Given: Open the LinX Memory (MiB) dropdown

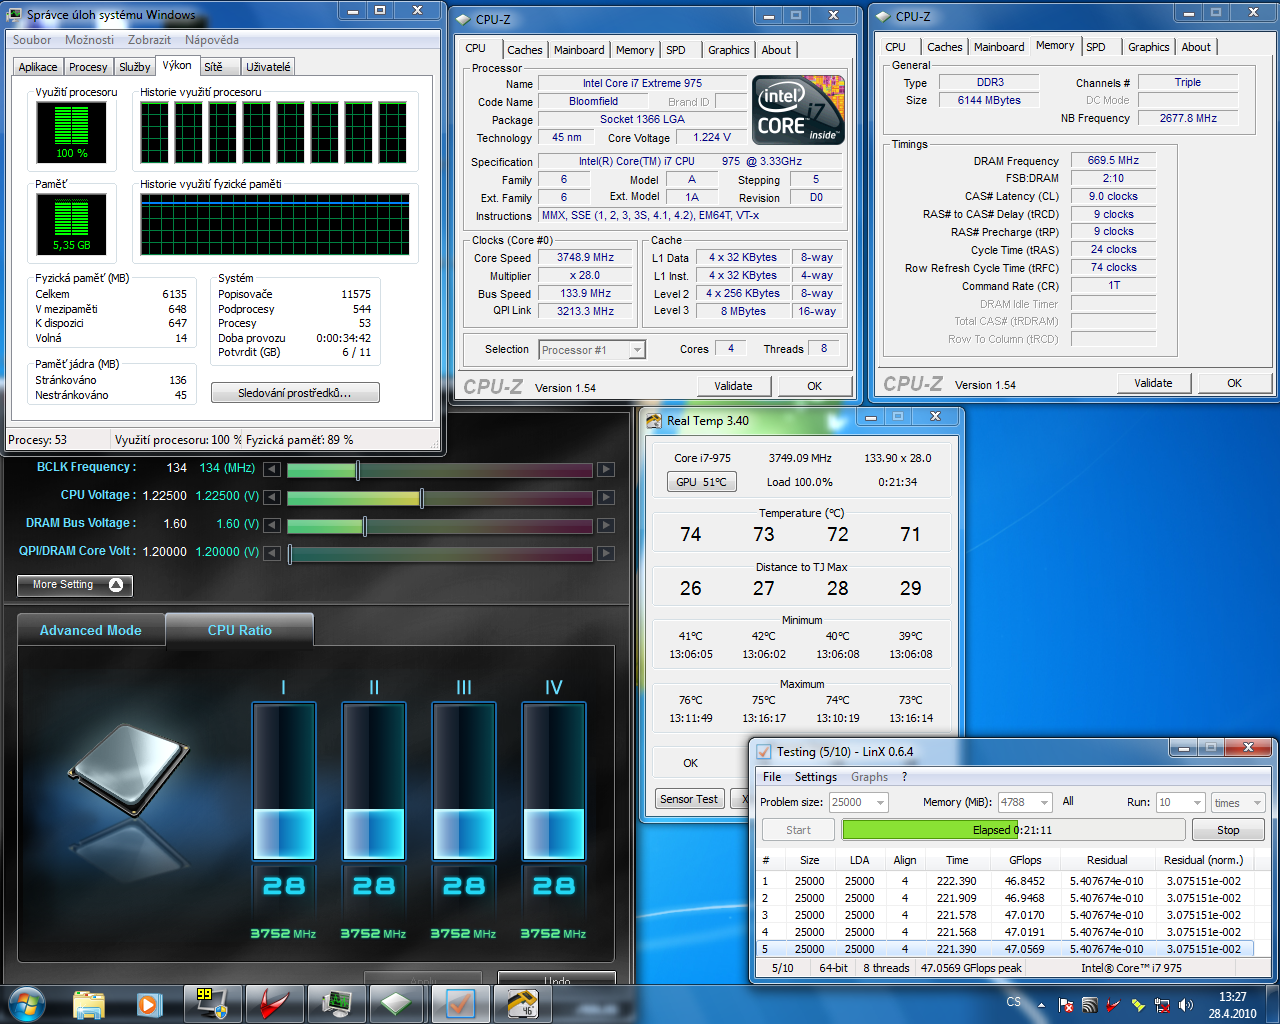Looking at the screenshot, I should point(1025,802).
